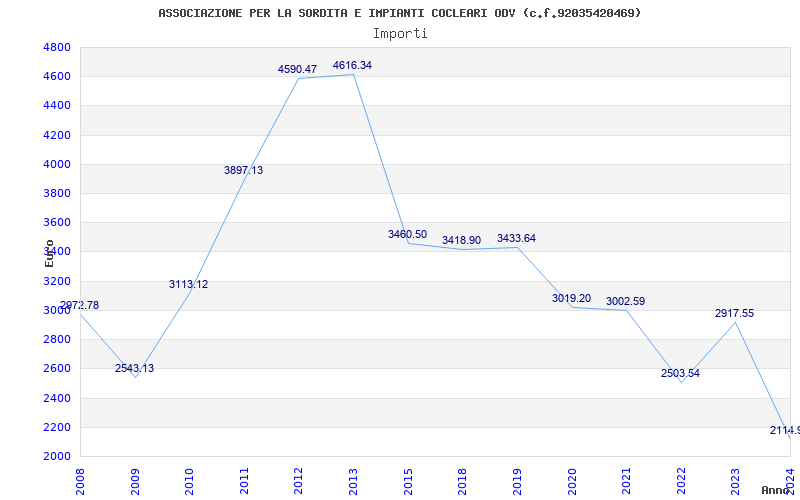Click the x-axis year 2012
Viewport: 800px width, 500px height.
coord(298,481)
